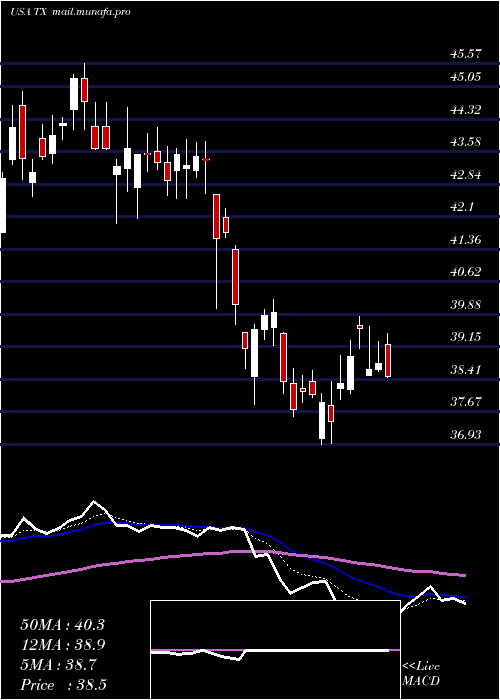Click the 50MA : 40.3 reading
Screen dimensions: 500x700
[62, 625]
